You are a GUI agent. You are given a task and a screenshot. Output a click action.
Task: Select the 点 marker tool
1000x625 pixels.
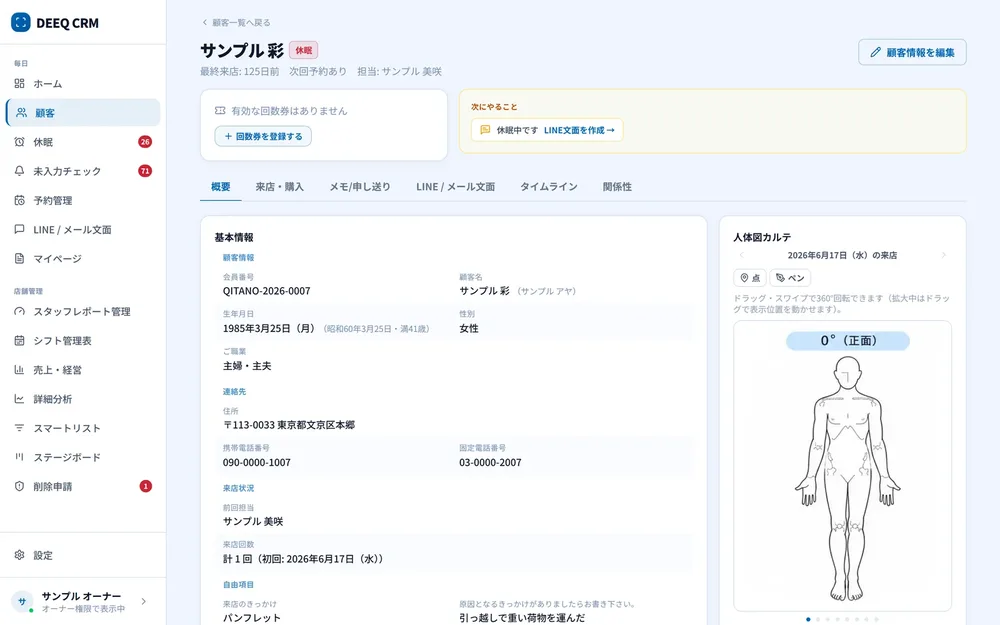(749, 278)
